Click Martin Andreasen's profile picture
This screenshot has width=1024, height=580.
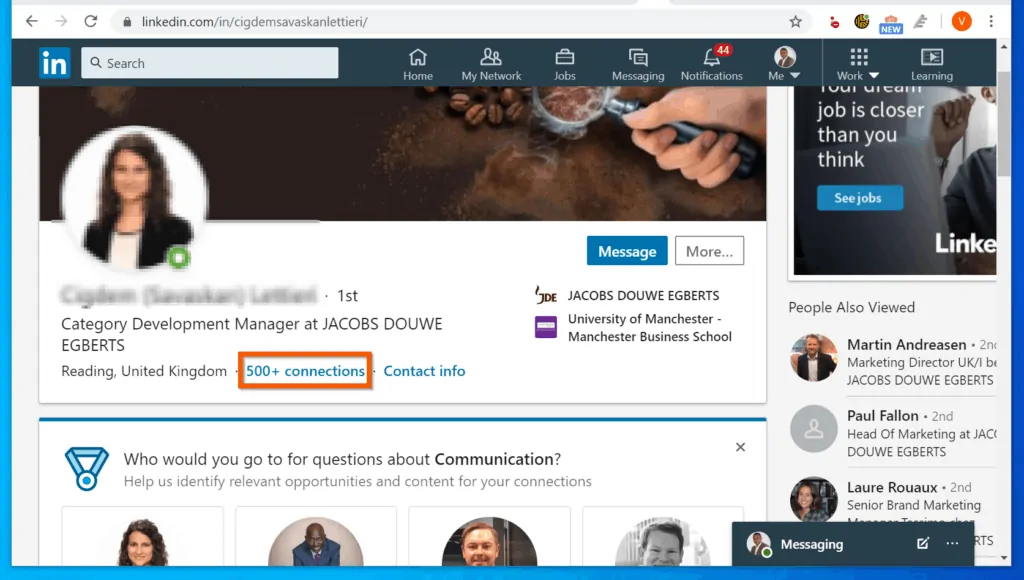tap(814, 358)
